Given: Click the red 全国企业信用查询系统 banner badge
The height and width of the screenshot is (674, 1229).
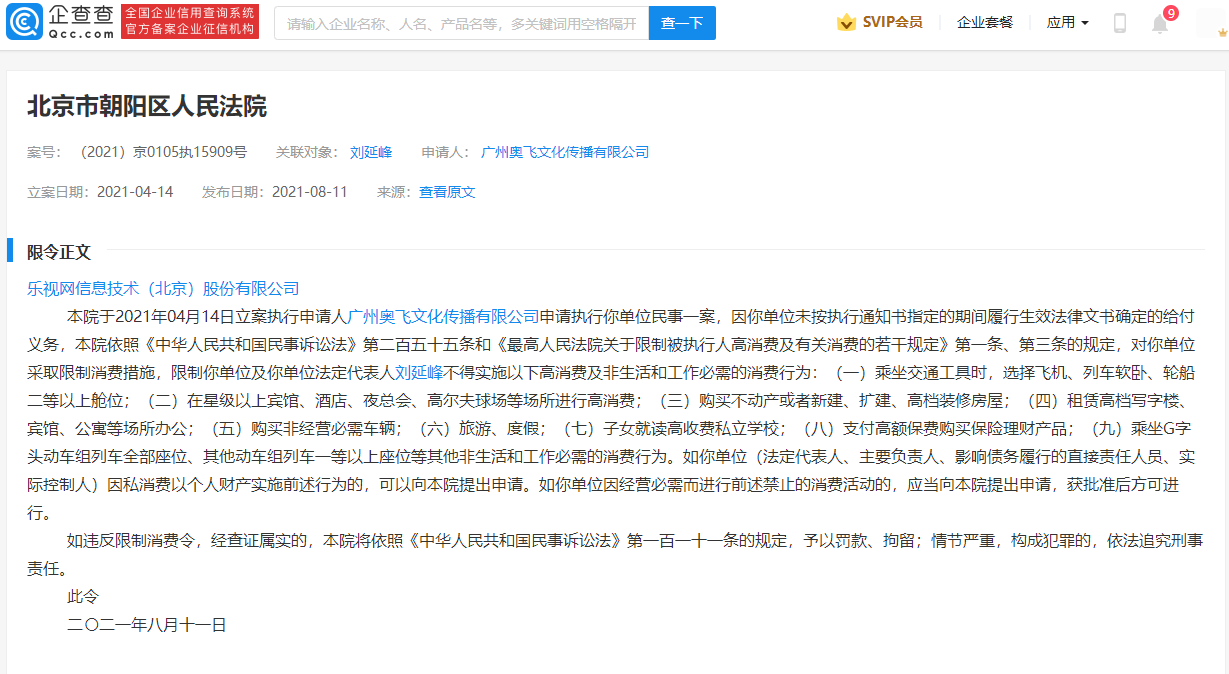Looking at the screenshot, I should point(190,22).
